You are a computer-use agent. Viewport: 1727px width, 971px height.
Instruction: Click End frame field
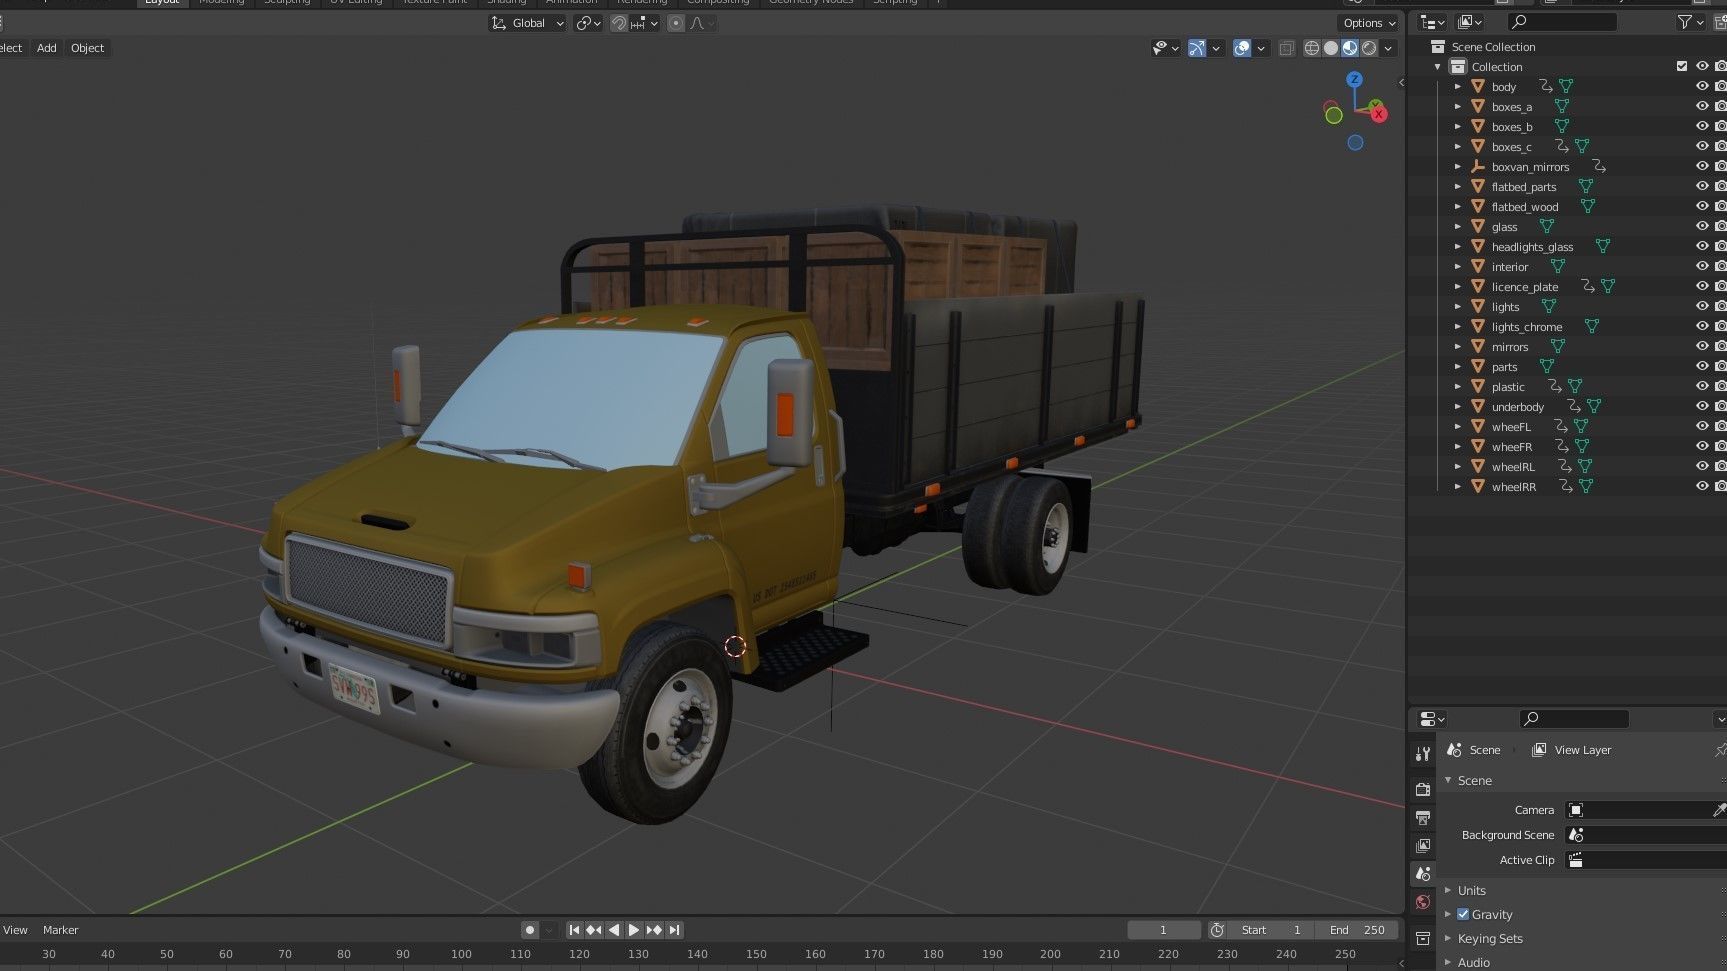click(1357, 930)
